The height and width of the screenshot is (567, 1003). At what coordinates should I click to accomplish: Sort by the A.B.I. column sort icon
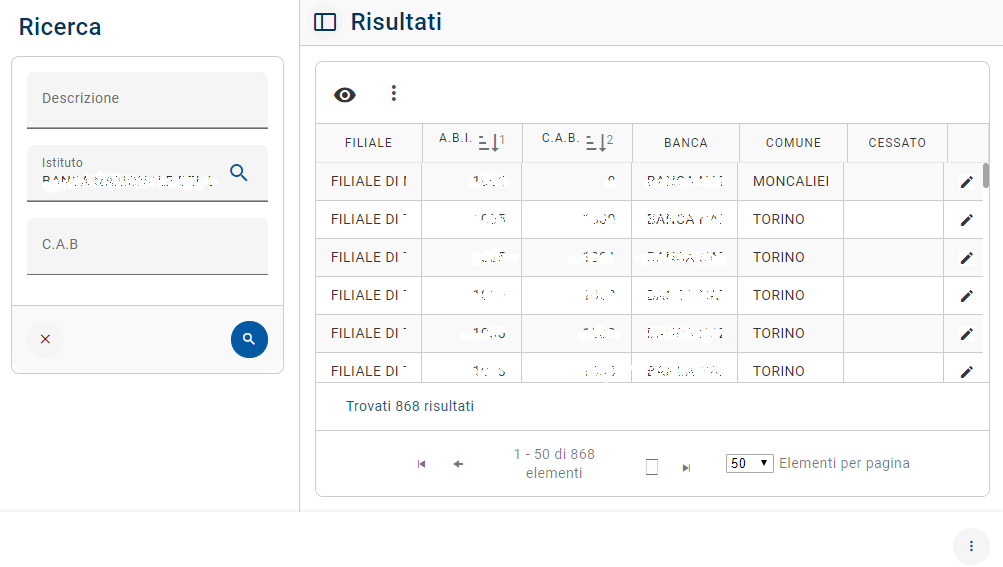point(489,142)
